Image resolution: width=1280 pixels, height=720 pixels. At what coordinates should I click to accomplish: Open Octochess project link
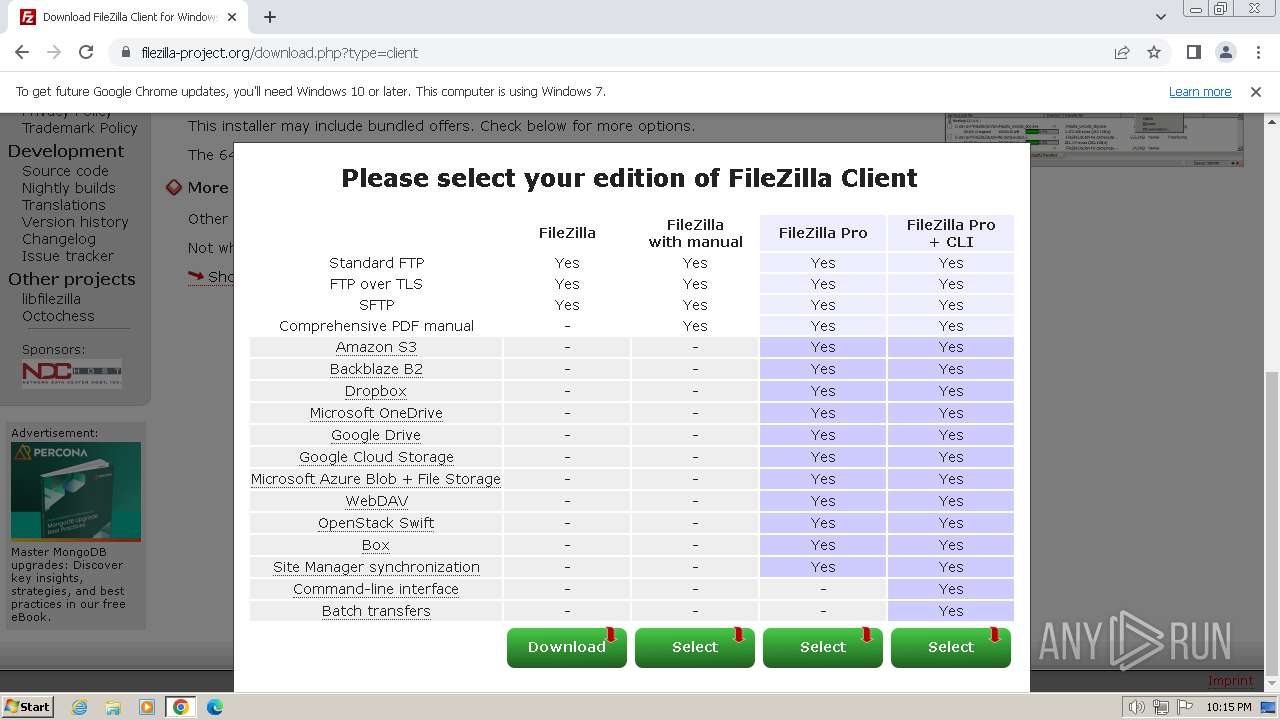click(x=58, y=316)
